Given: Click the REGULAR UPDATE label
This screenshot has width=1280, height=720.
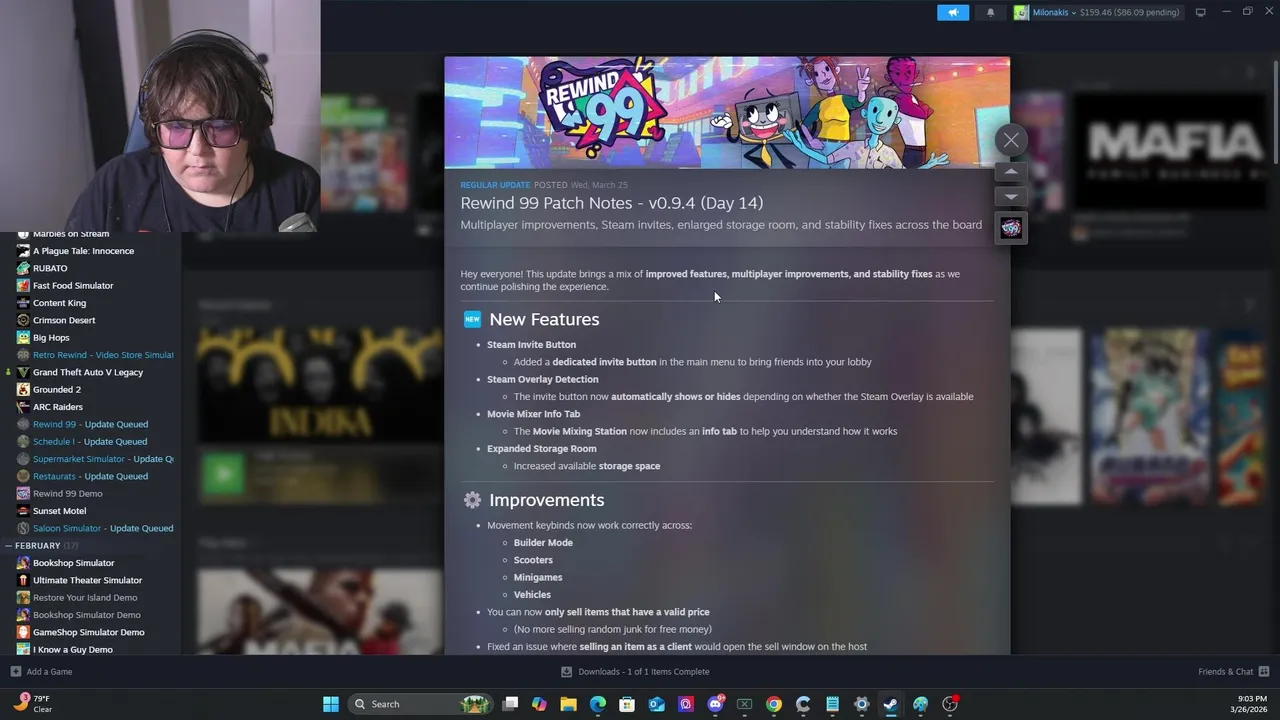Looking at the screenshot, I should coord(495,185).
